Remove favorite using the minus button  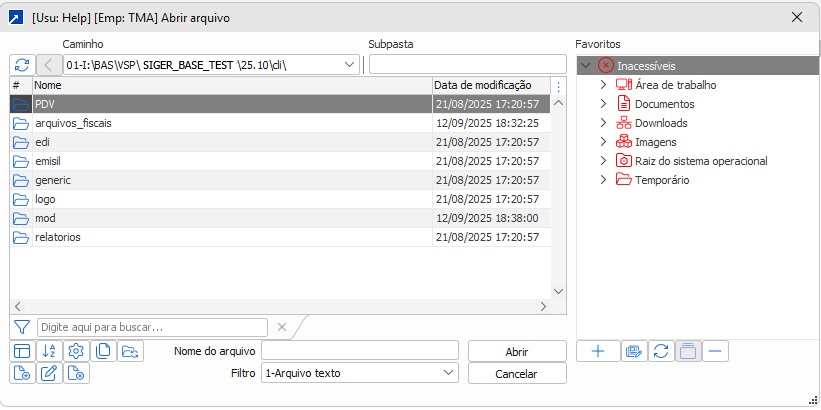pos(715,351)
